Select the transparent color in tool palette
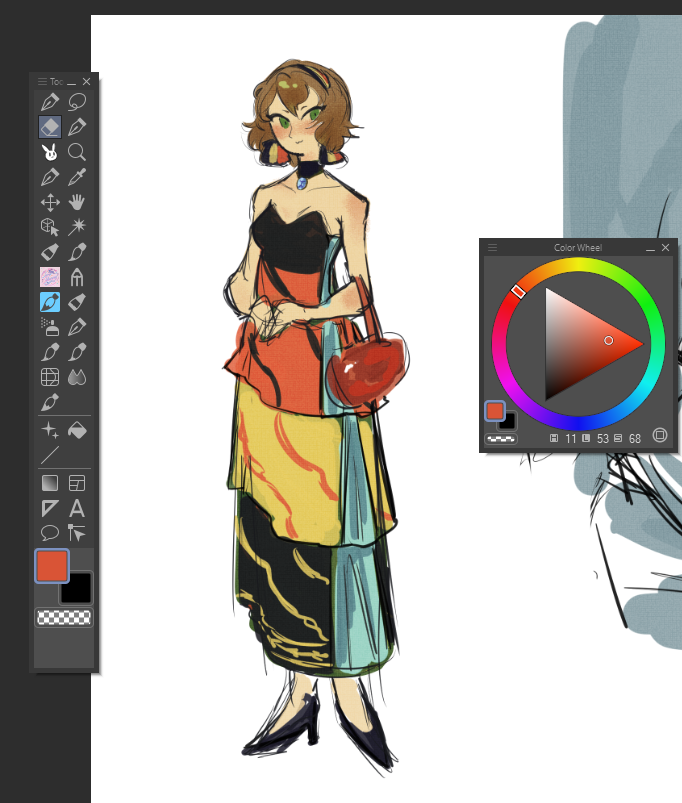 tap(64, 617)
